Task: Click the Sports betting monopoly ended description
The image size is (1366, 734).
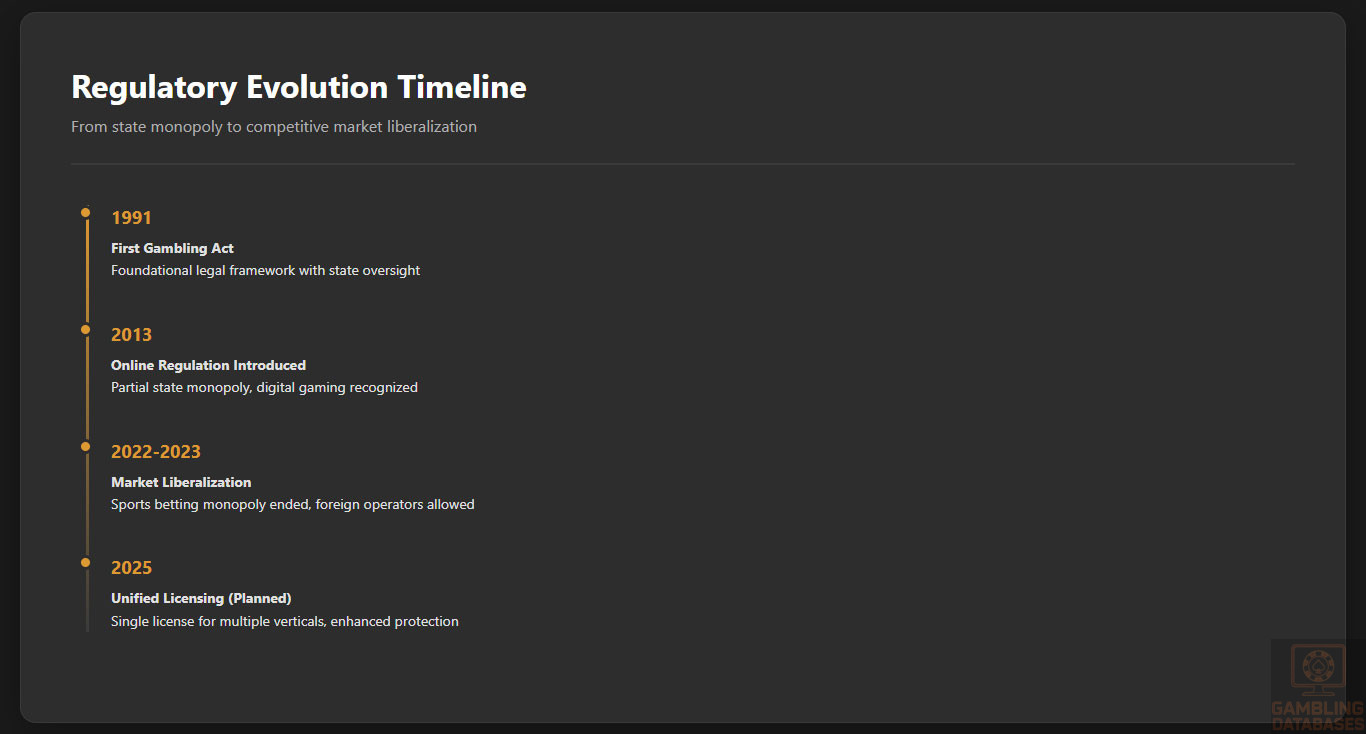Action: [x=292, y=504]
